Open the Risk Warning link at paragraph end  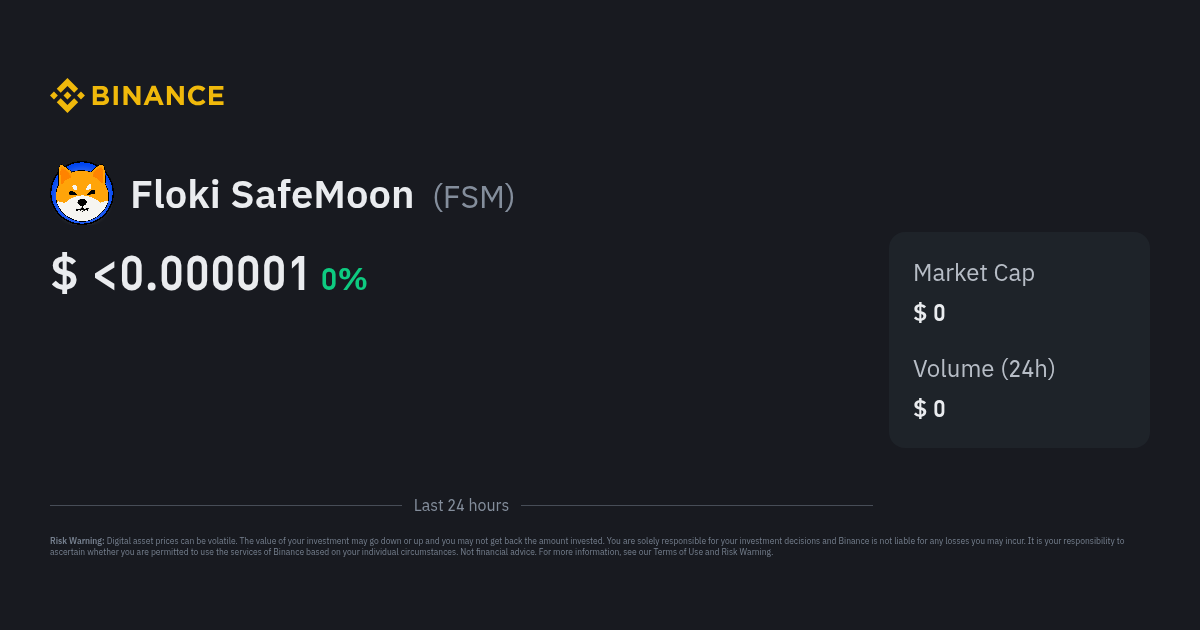[x=746, y=552]
